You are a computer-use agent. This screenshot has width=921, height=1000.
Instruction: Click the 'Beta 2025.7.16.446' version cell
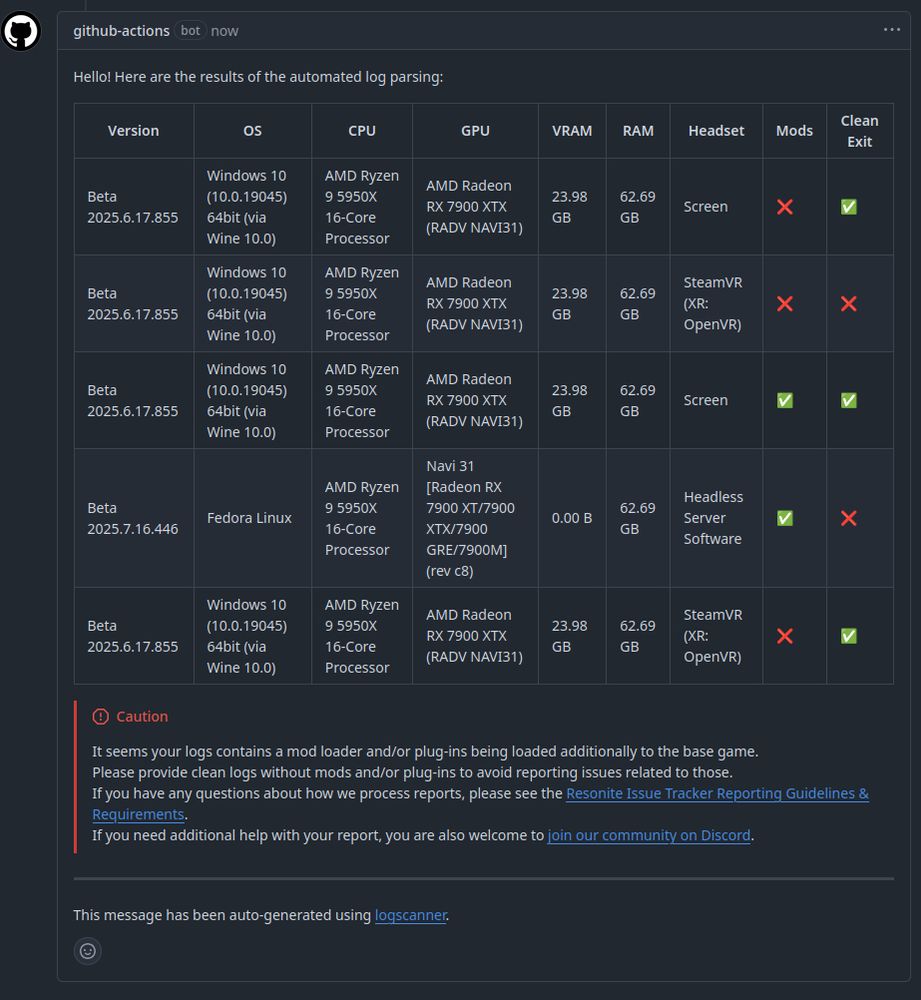click(133, 518)
